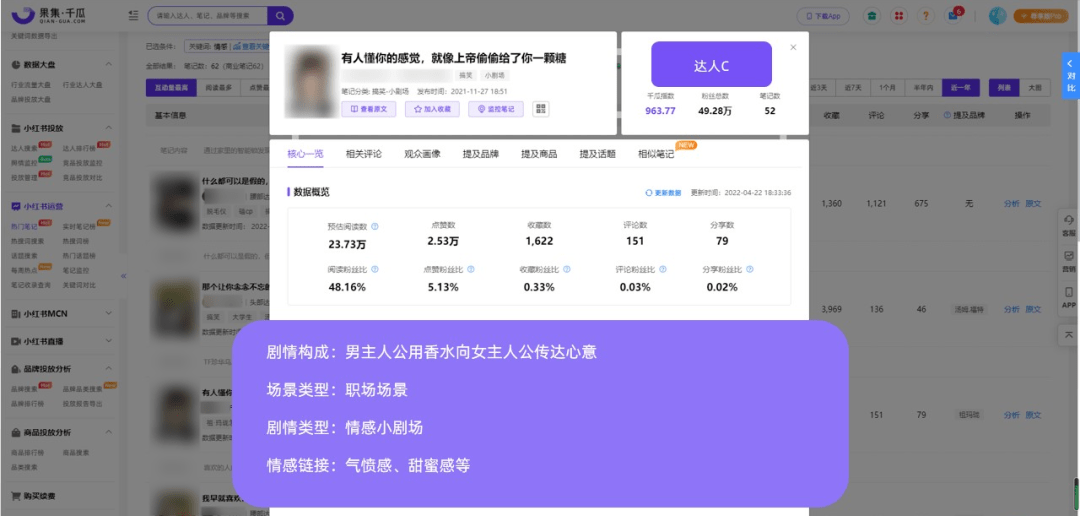Screen dimensions: 1080x516
Task: Collapse the 小红书投放 sidebar section
Action: [108, 128]
